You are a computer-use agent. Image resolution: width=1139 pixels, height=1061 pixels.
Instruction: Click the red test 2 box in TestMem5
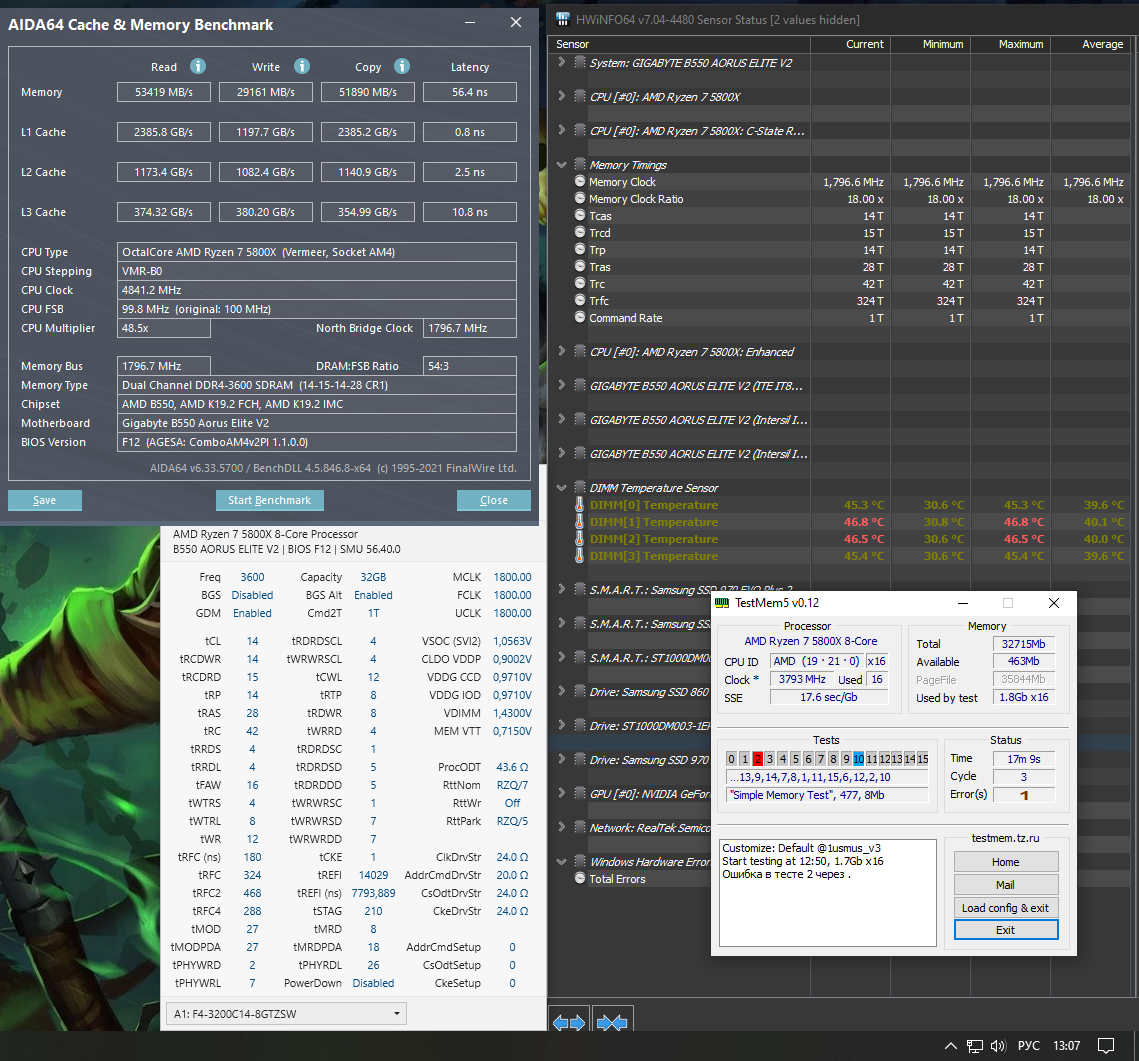tap(757, 759)
